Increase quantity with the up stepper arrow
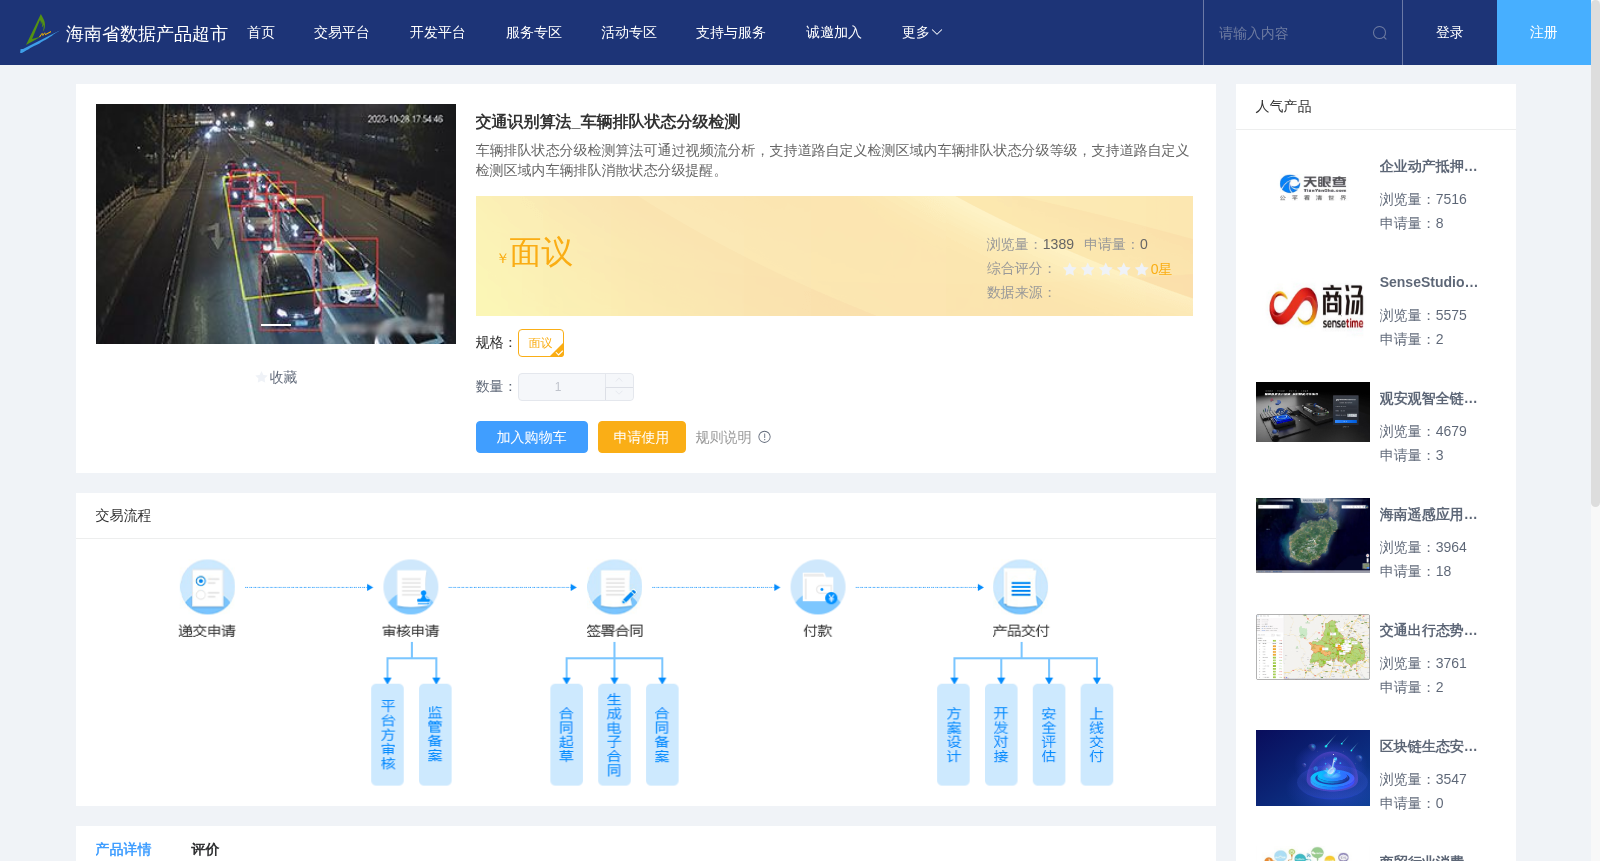Image resolution: width=1600 pixels, height=861 pixels. click(x=620, y=380)
